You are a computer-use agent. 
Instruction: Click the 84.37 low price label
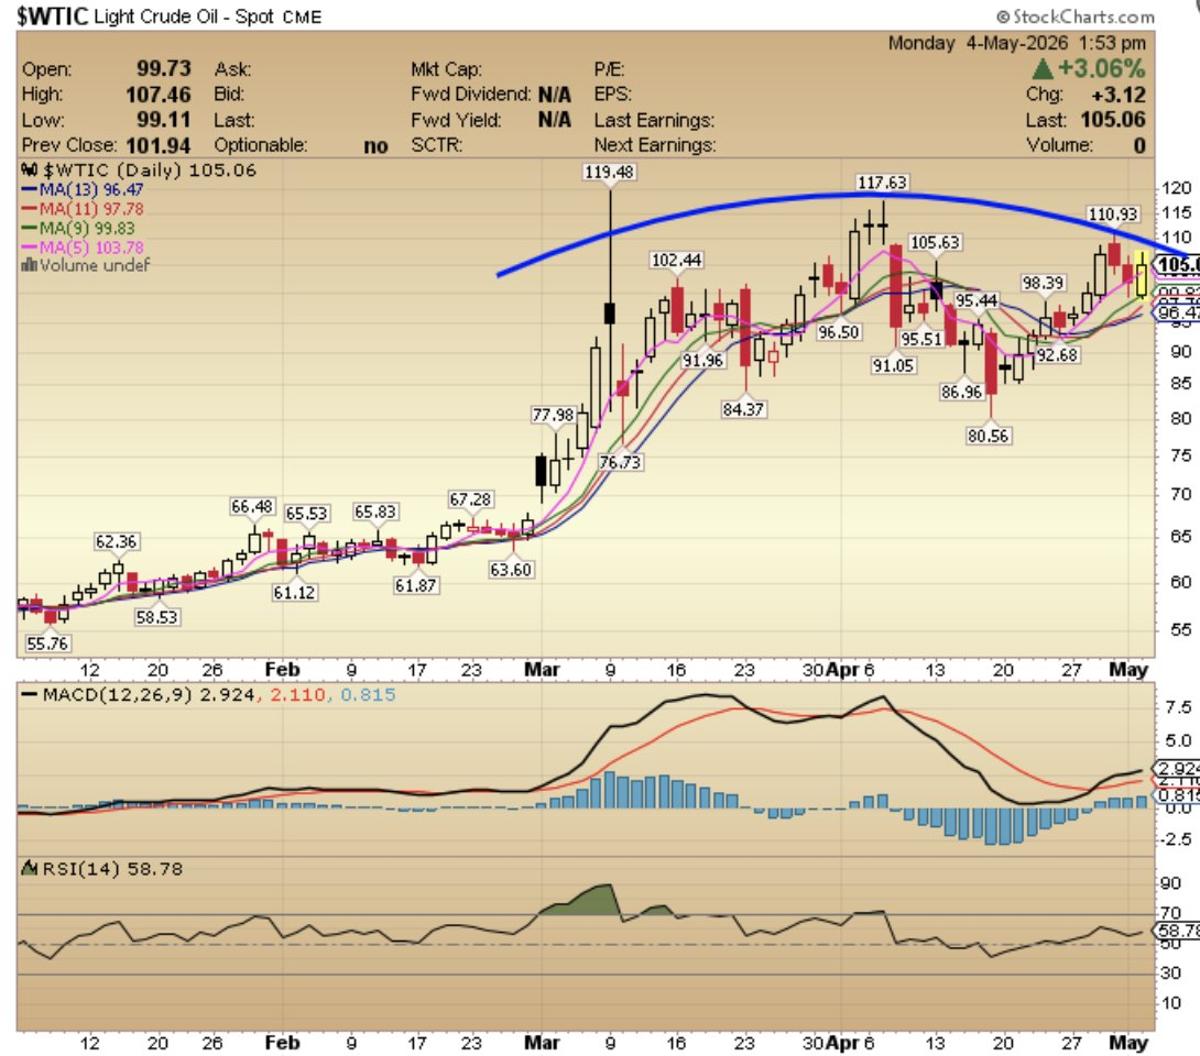click(x=743, y=408)
